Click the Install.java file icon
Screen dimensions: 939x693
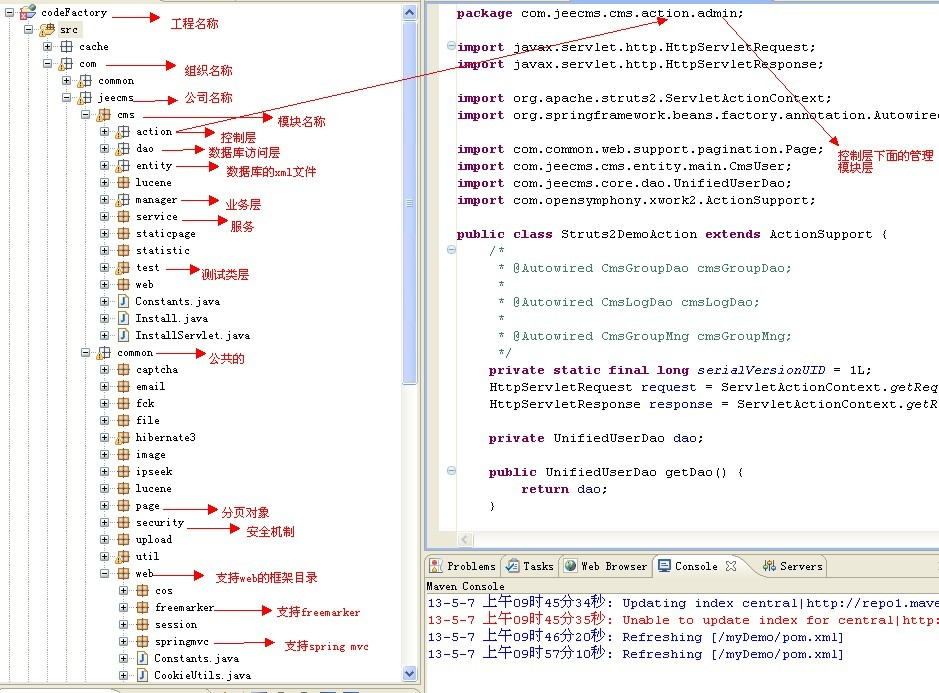(x=123, y=318)
